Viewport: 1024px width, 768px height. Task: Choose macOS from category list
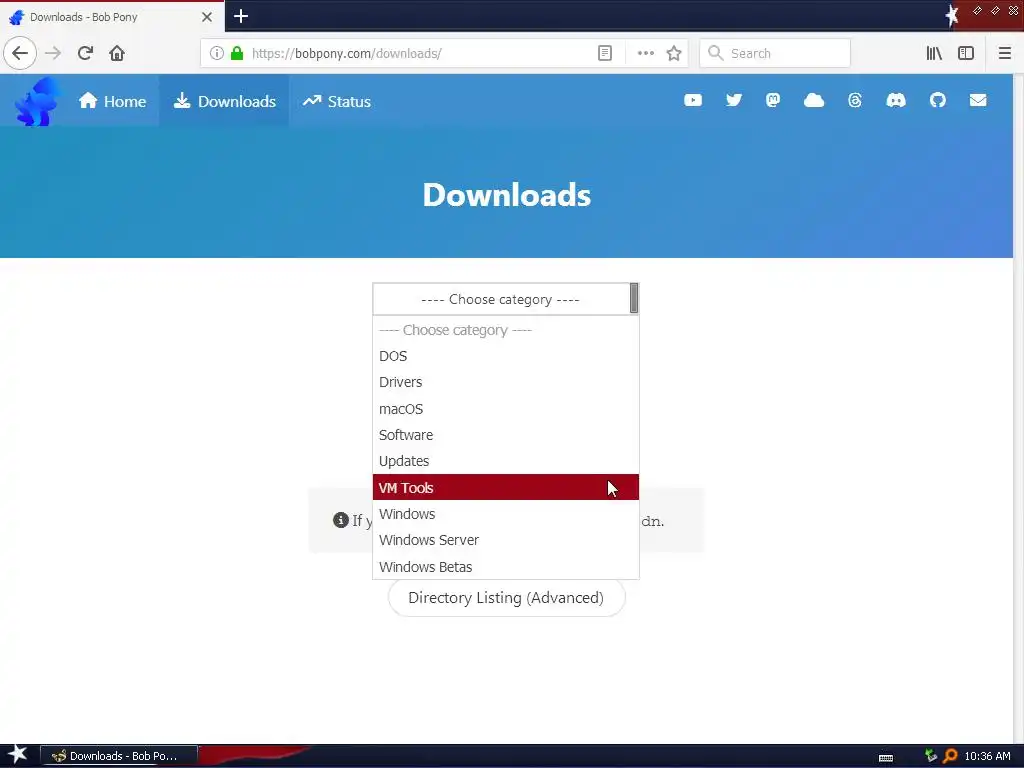[x=505, y=409]
